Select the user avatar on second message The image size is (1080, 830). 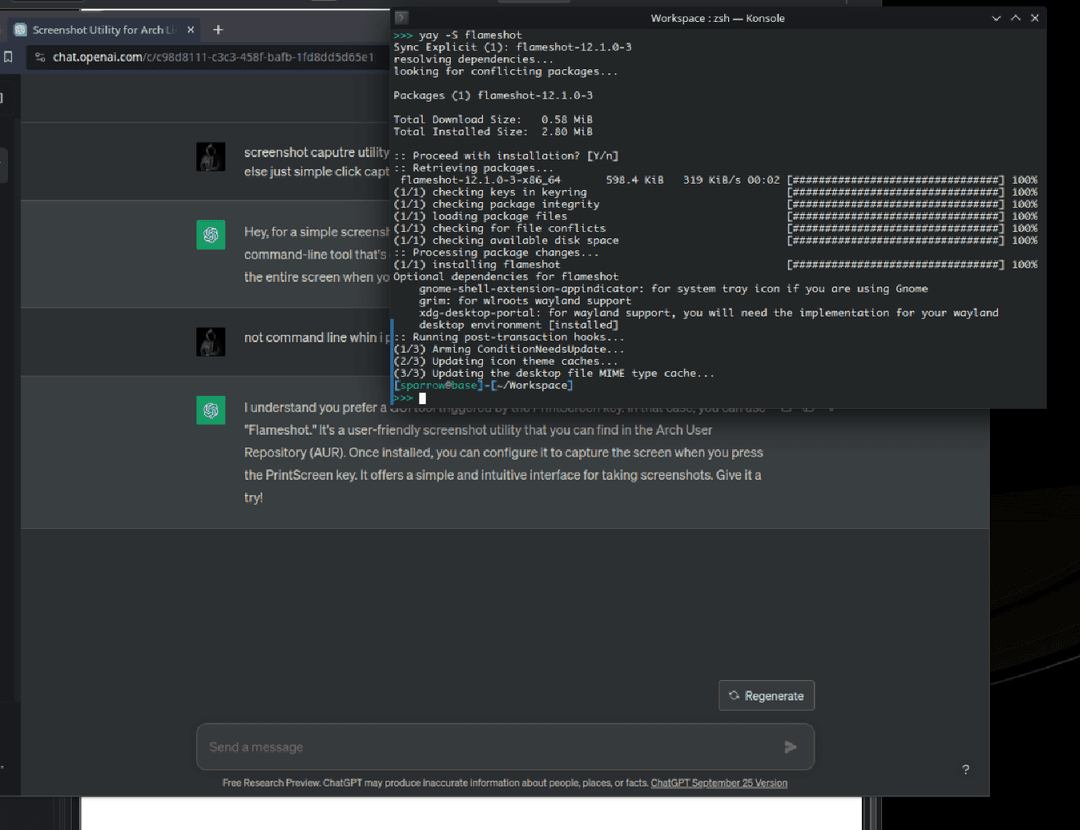(x=210, y=341)
